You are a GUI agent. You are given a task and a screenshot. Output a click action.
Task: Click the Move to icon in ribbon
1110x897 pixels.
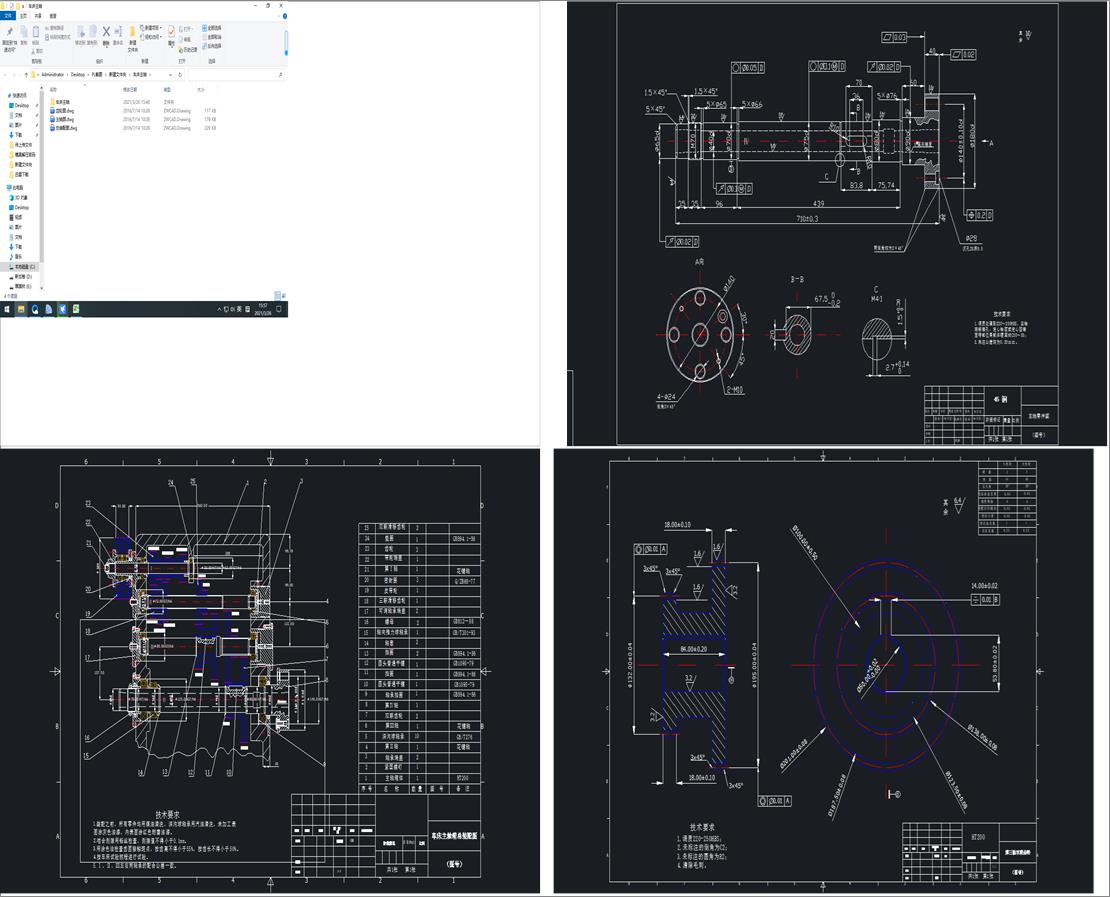pyautogui.click(x=81, y=35)
